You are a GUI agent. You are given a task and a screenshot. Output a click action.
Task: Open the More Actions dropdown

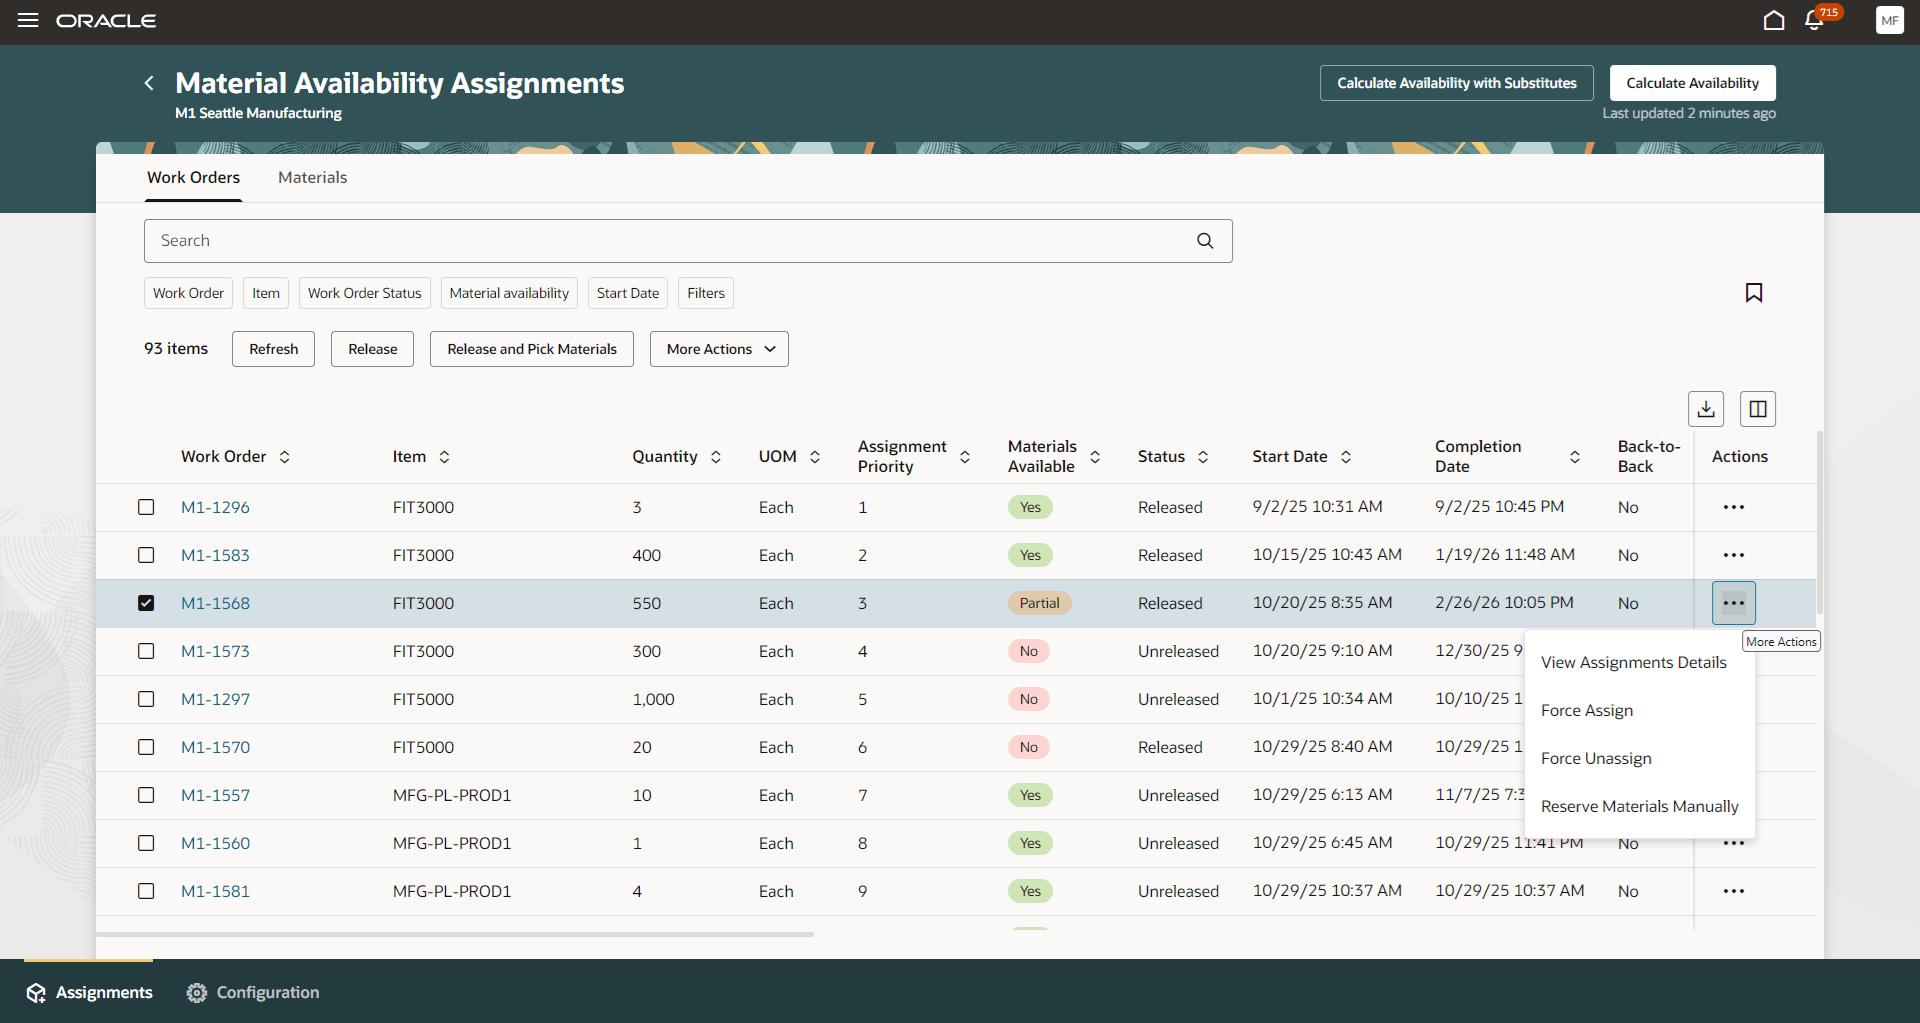[718, 348]
